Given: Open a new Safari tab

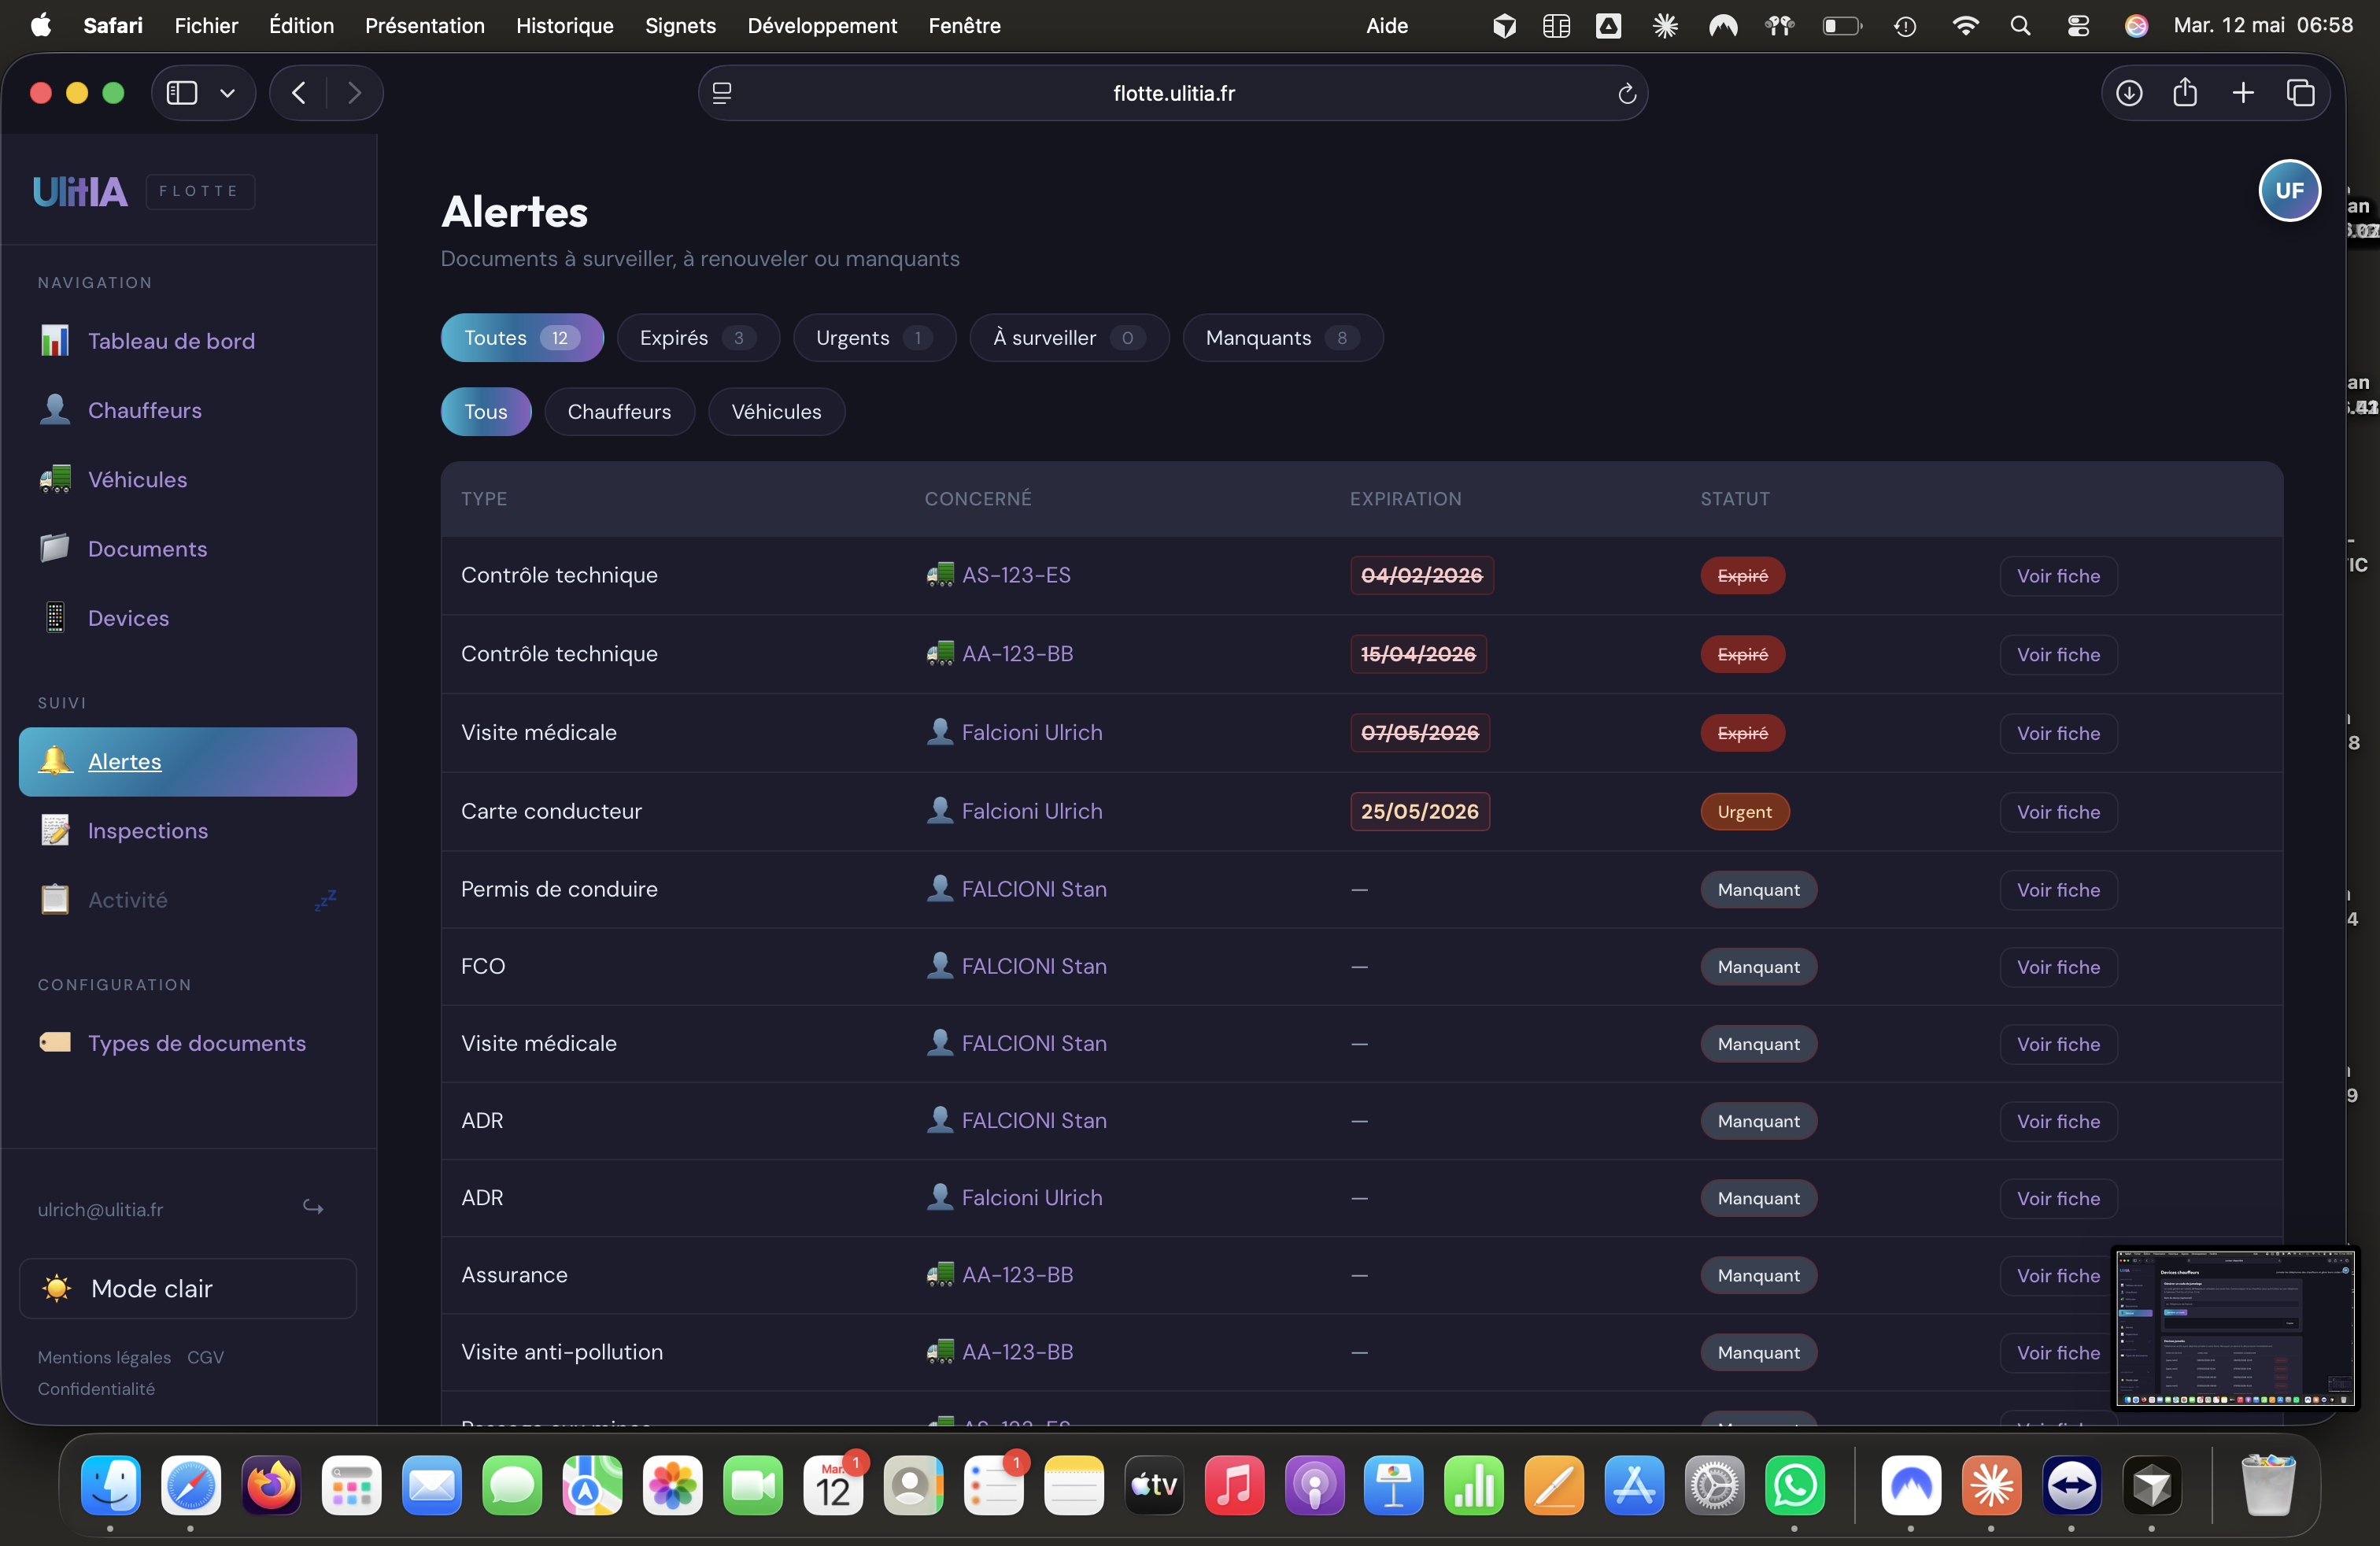Looking at the screenshot, I should coord(2243,93).
